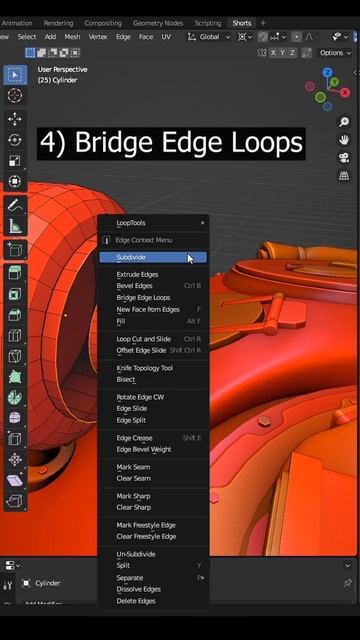Screen dimensions: 360x640
Task: Select the Select Box tool
Action: coord(15,75)
